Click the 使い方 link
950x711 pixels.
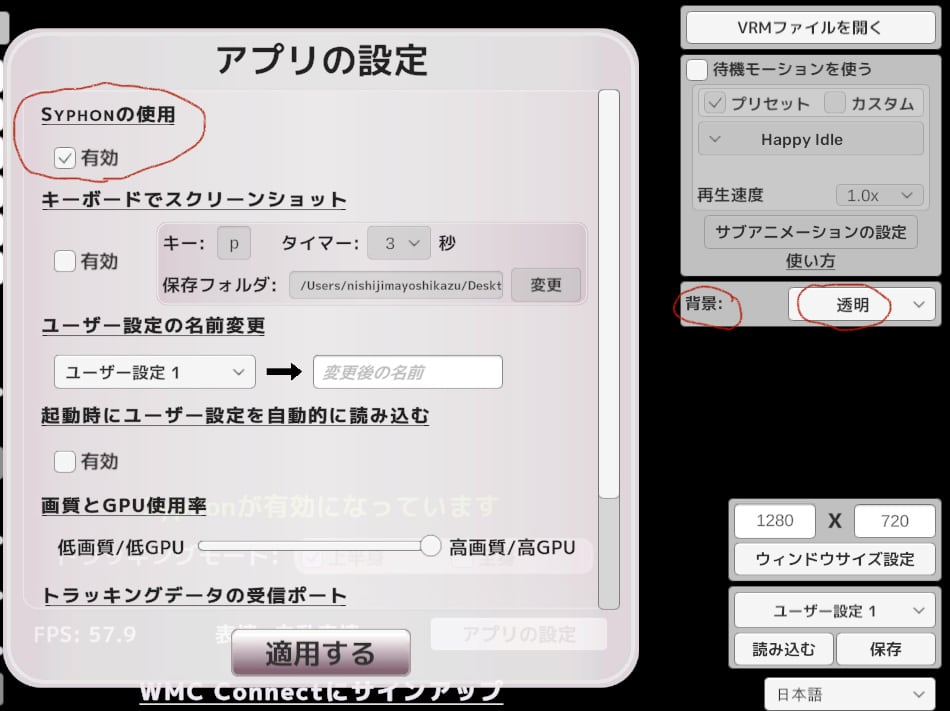coord(810,261)
